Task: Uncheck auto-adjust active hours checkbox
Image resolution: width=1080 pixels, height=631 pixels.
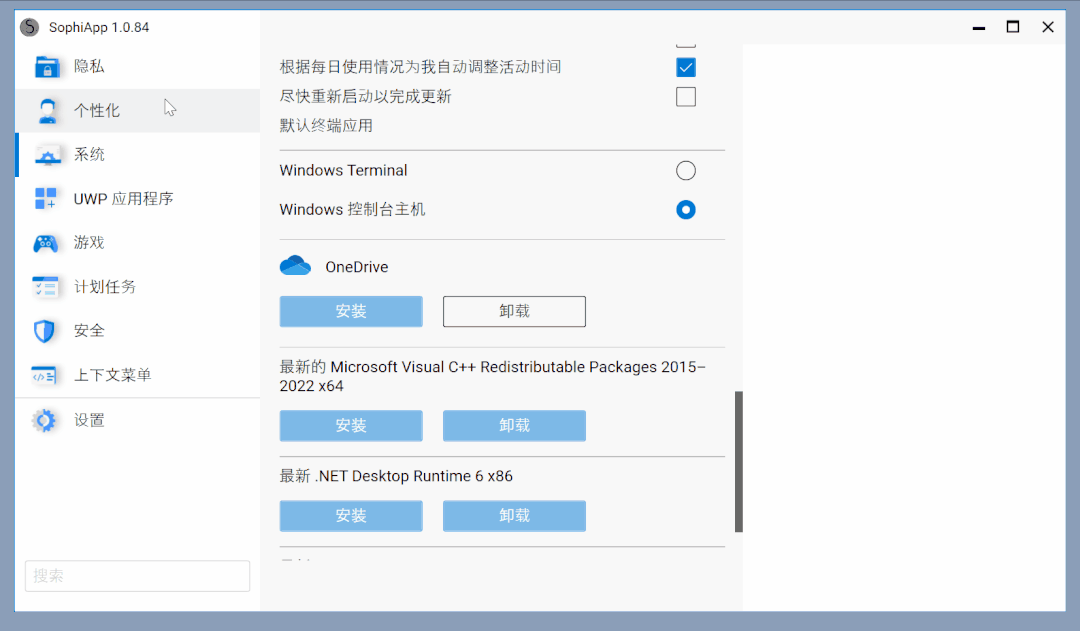Action: point(686,68)
